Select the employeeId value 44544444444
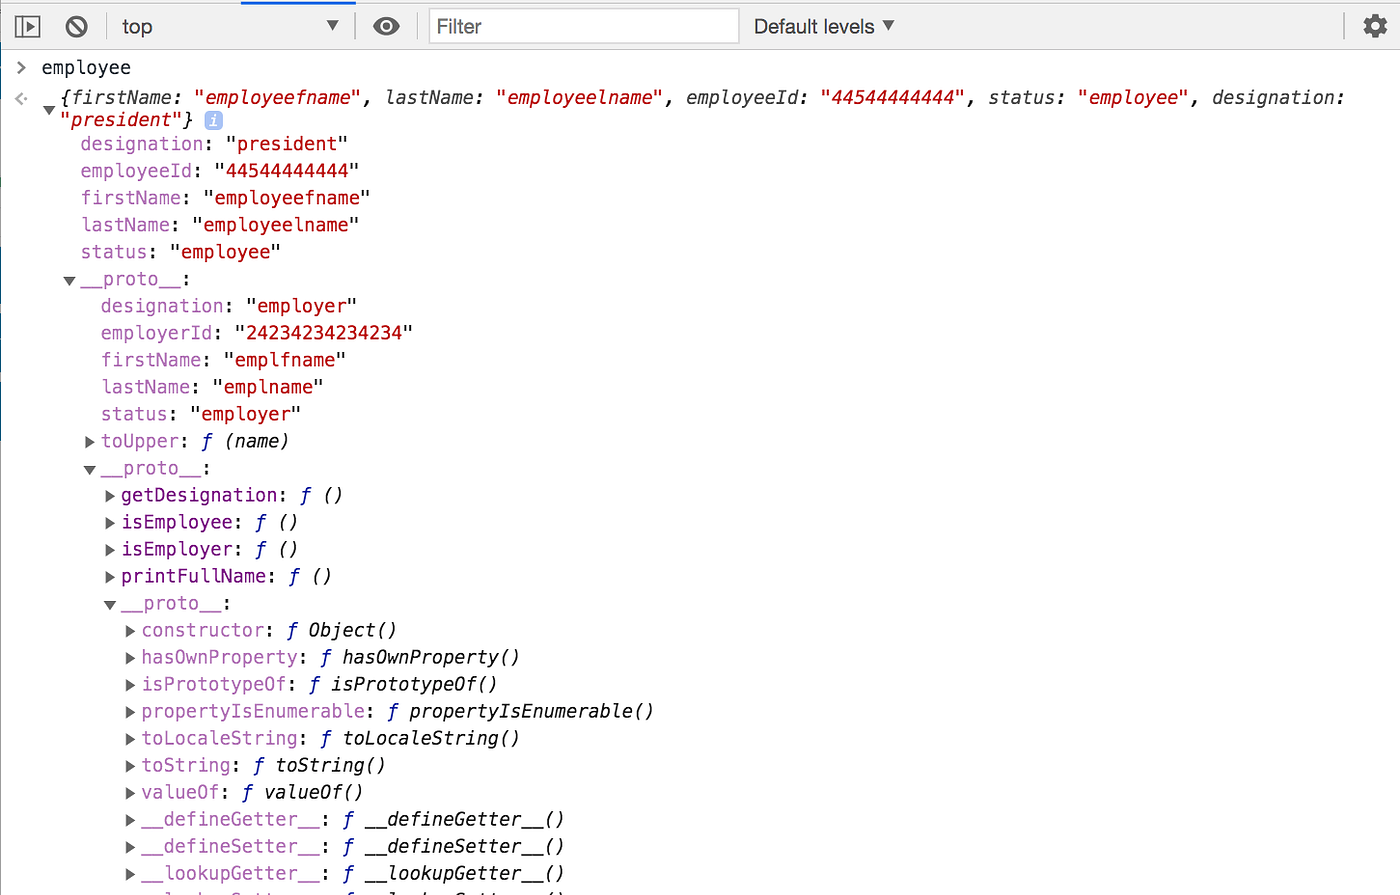Screen dimensions: 1400x895 (288, 170)
